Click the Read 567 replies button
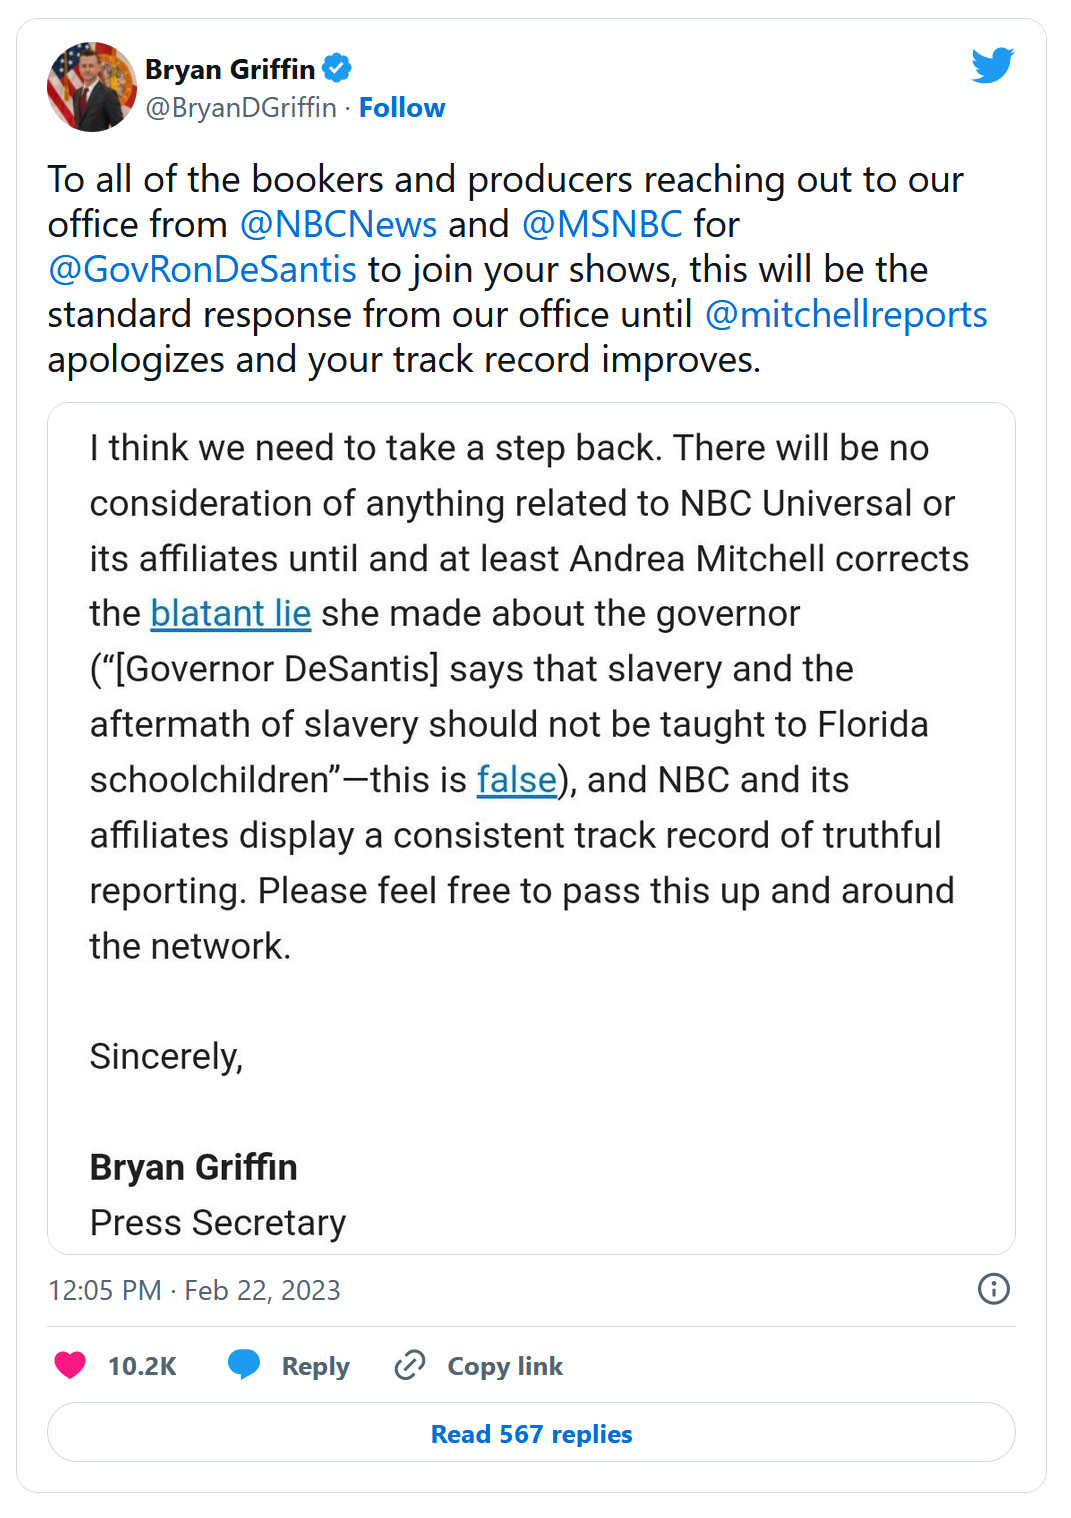This screenshot has width=1071, height=1518. (x=531, y=1433)
